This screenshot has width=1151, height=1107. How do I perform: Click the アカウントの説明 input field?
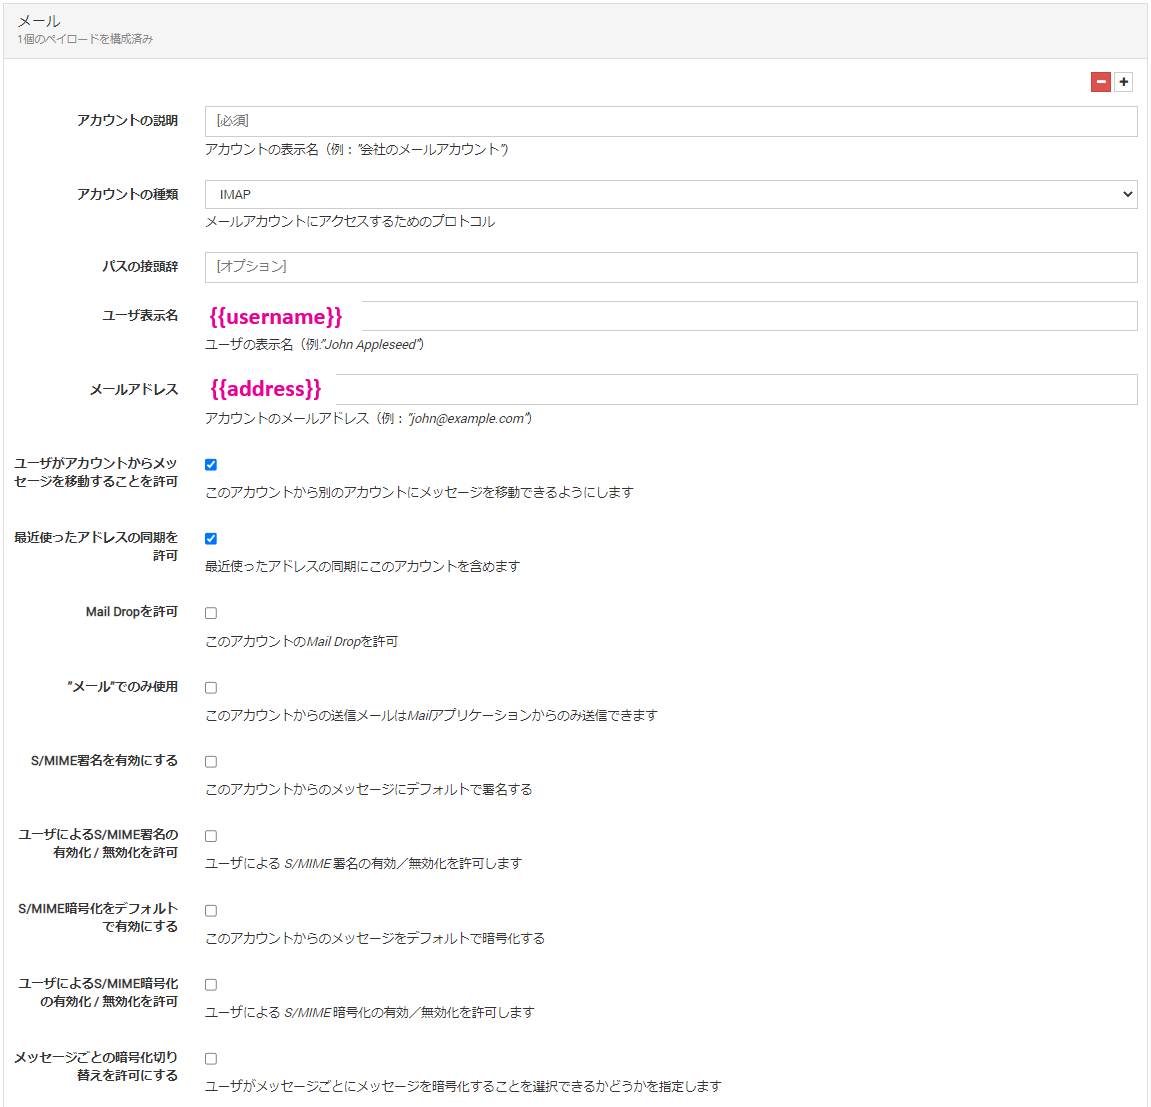[x=670, y=121]
